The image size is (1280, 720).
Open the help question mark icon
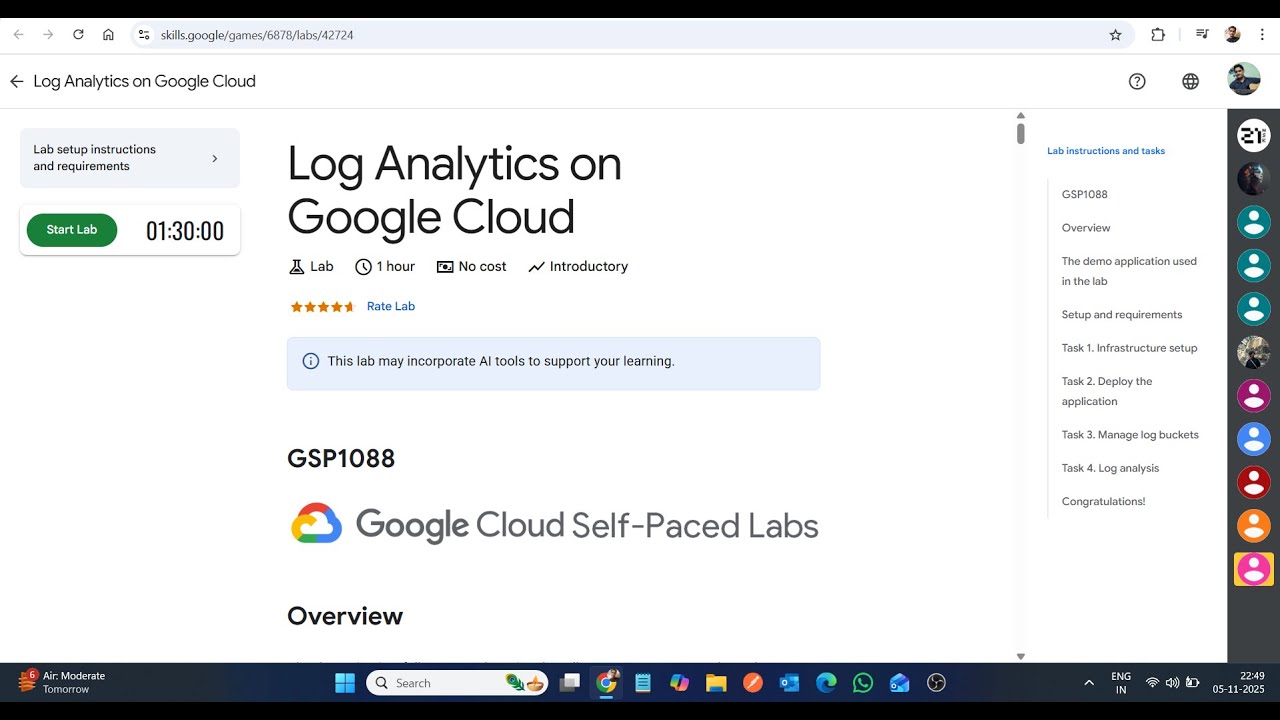[1137, 82]
